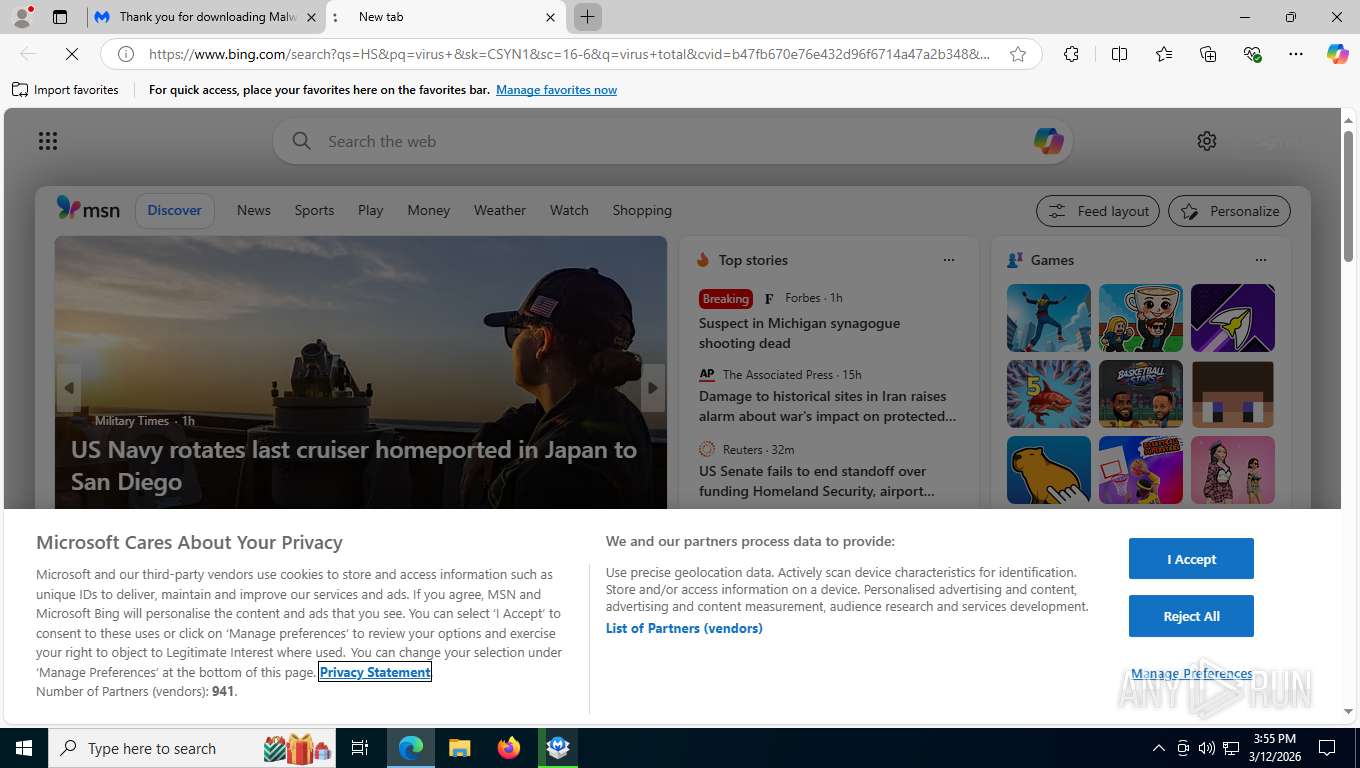Launch the capybara clicker game thumbnail
Image resolution: width=1360 pixels, height=768 pixels.
pyautogui.click(x=1049, y=470)
